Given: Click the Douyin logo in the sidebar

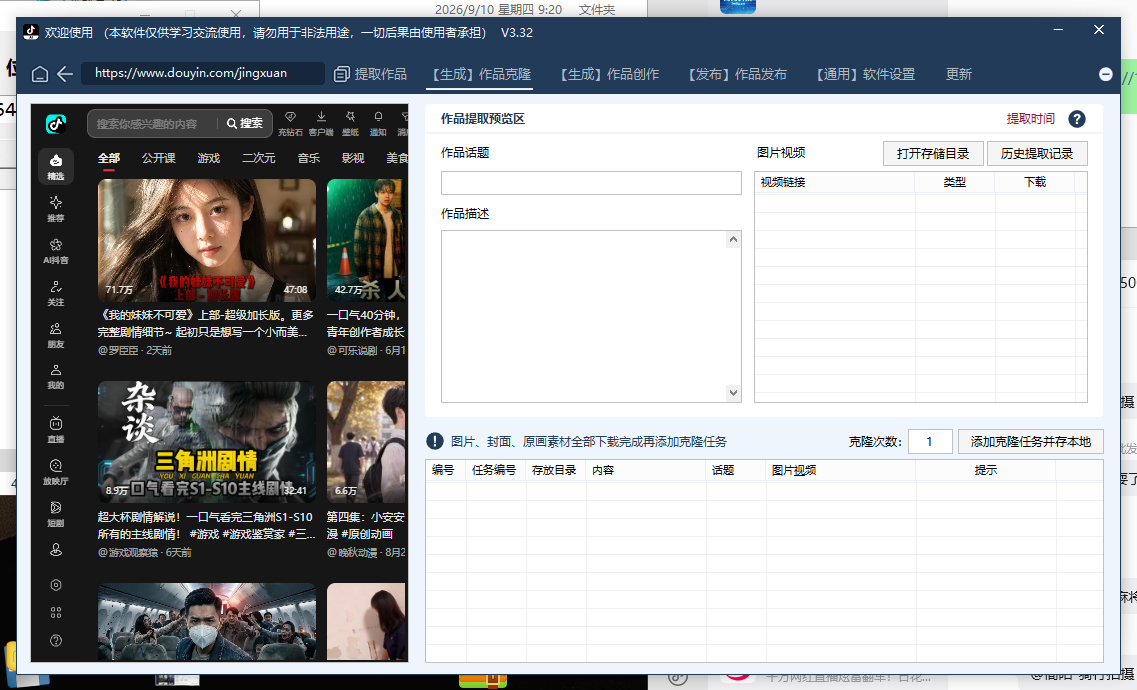Looking at the screenshot, I should click(56, 124).
